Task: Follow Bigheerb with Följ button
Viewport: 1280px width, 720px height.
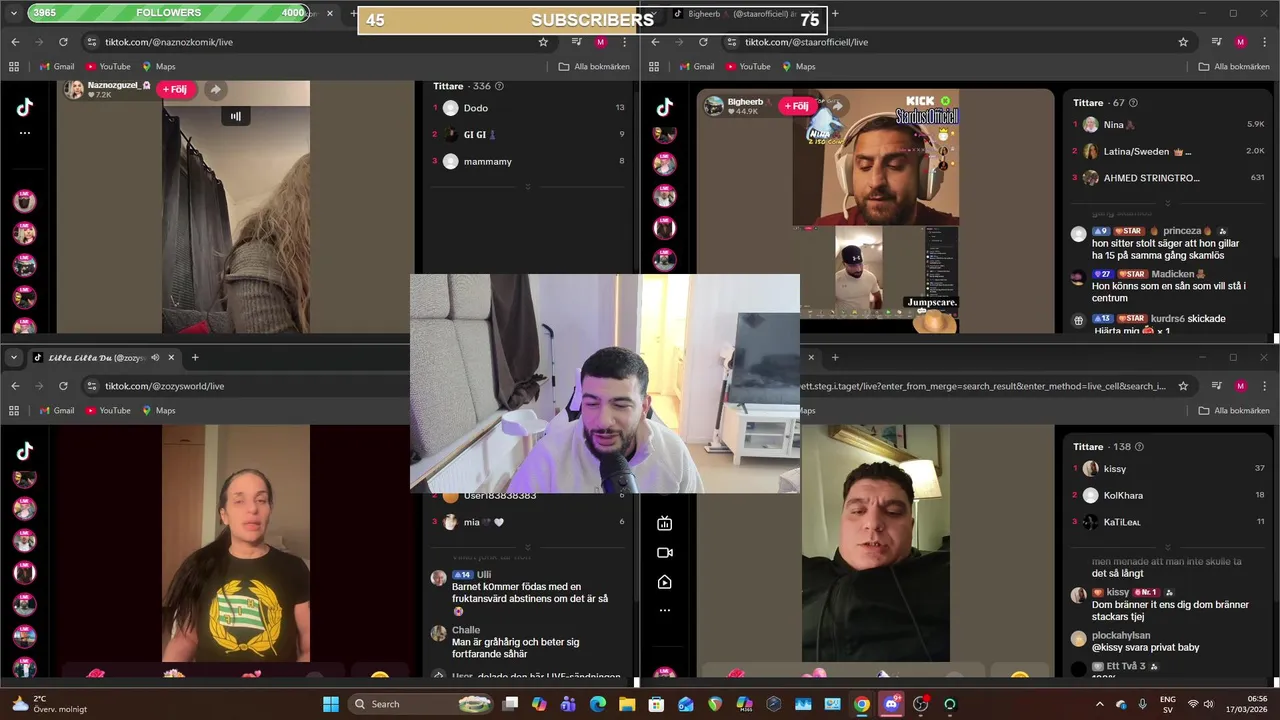Action: point(798,105)
